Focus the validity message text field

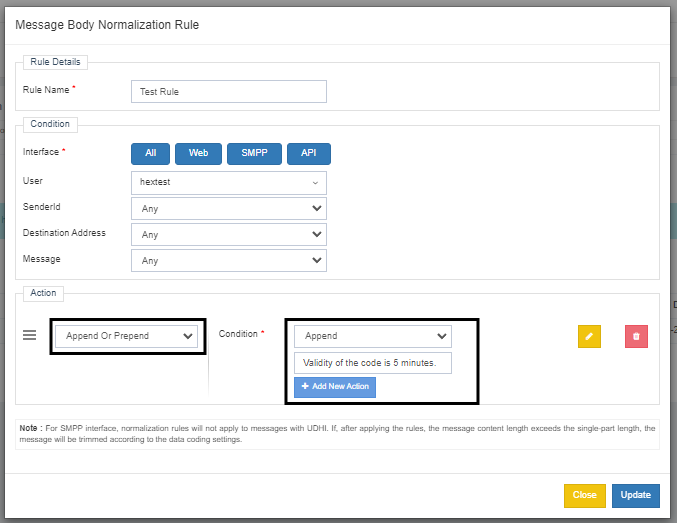pyautogui.click(x=372, y=362)
